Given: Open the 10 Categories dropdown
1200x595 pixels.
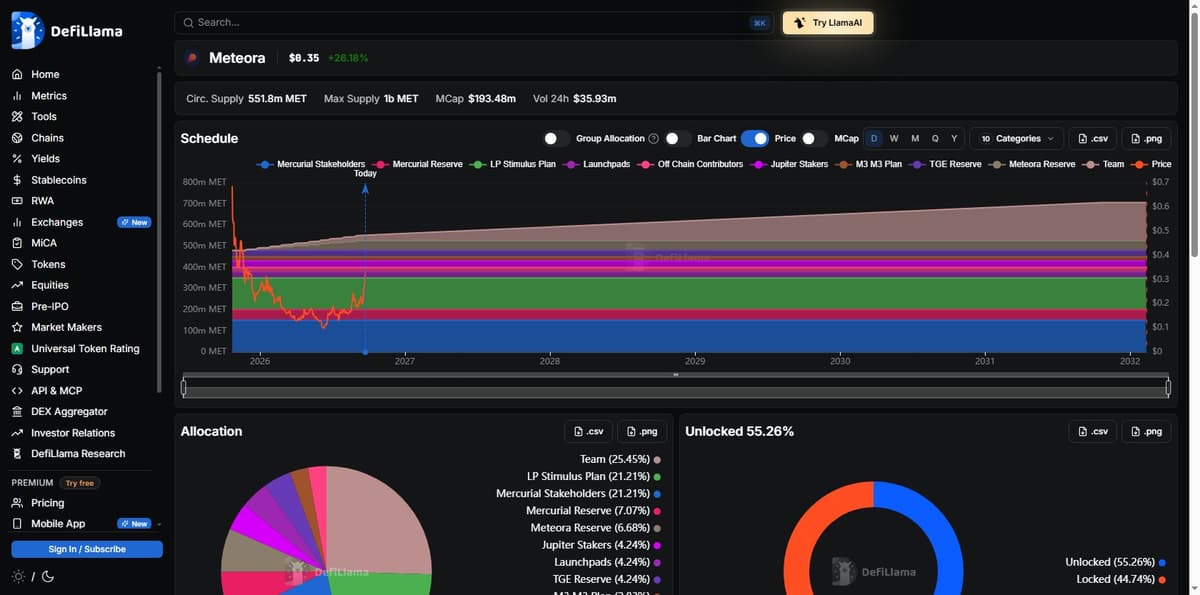Looking at the screenshot, I should coord(1016,139).
